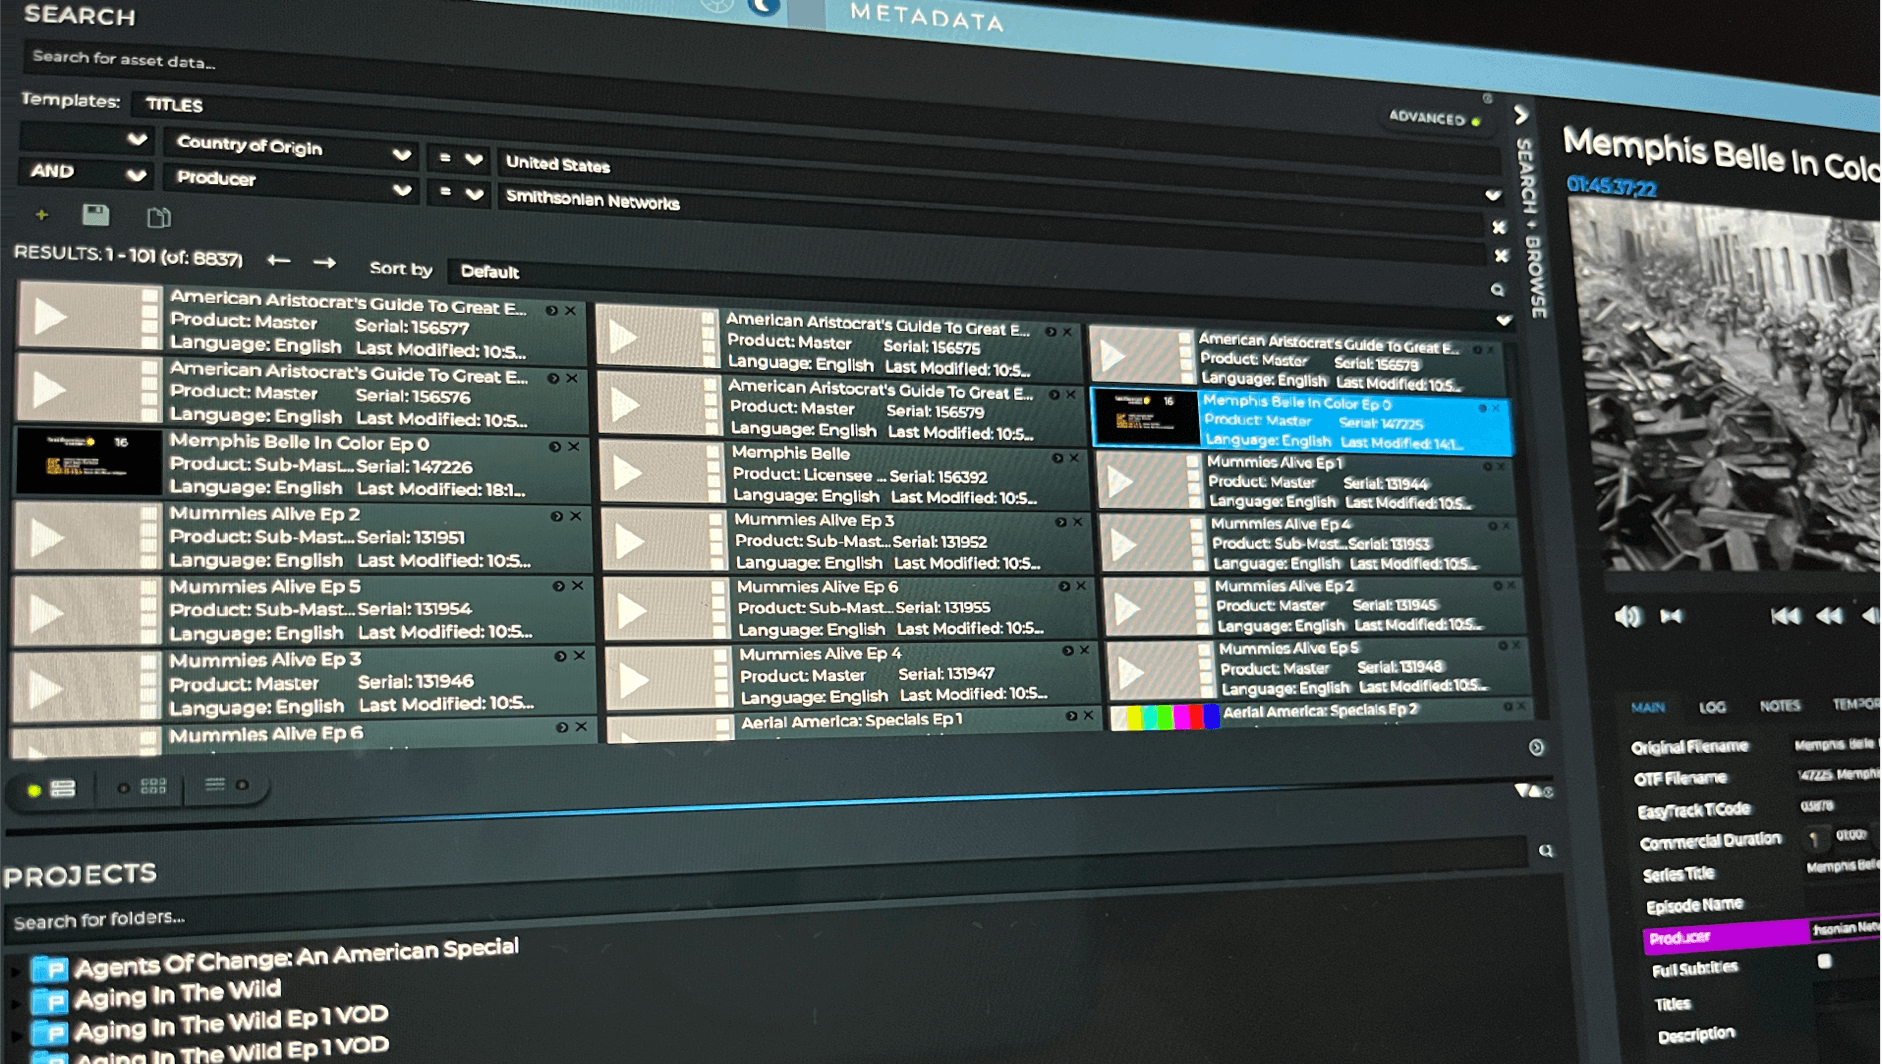
Task: Click the info dot on Aerial America: Specials Ep 1
Action: click(x=1071, y=716)
